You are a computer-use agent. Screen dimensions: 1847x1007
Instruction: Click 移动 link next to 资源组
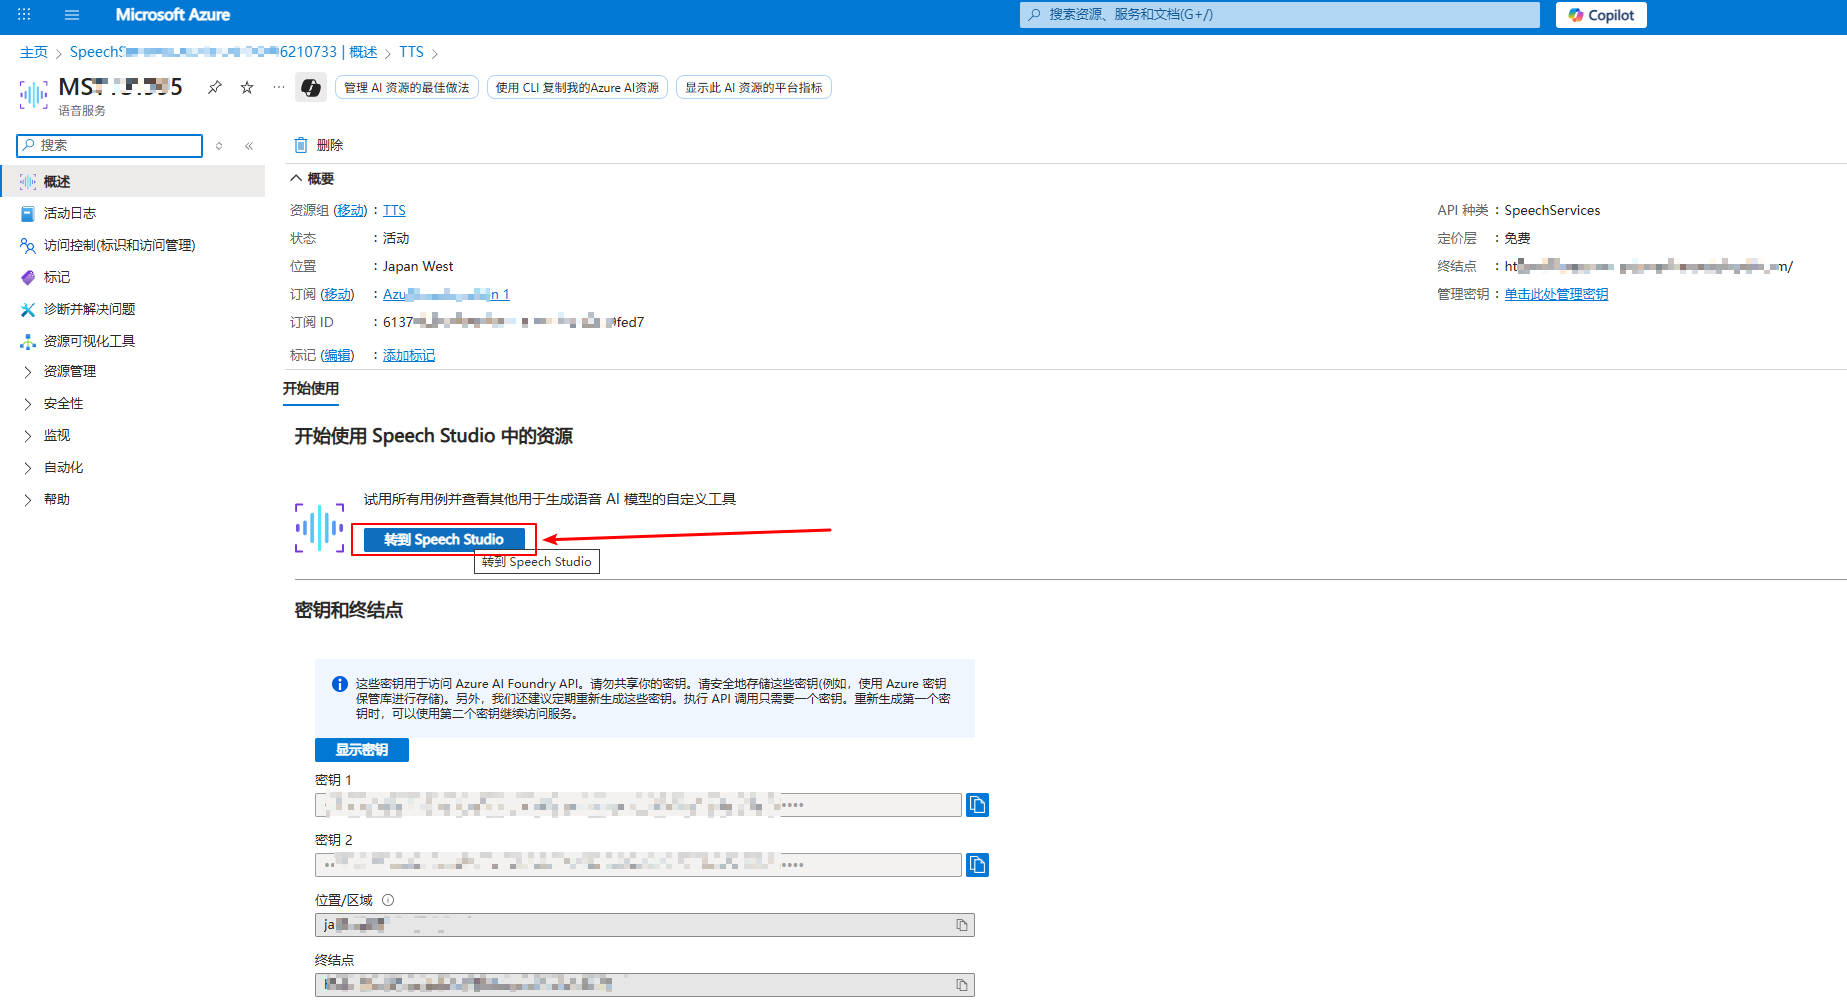350,211
